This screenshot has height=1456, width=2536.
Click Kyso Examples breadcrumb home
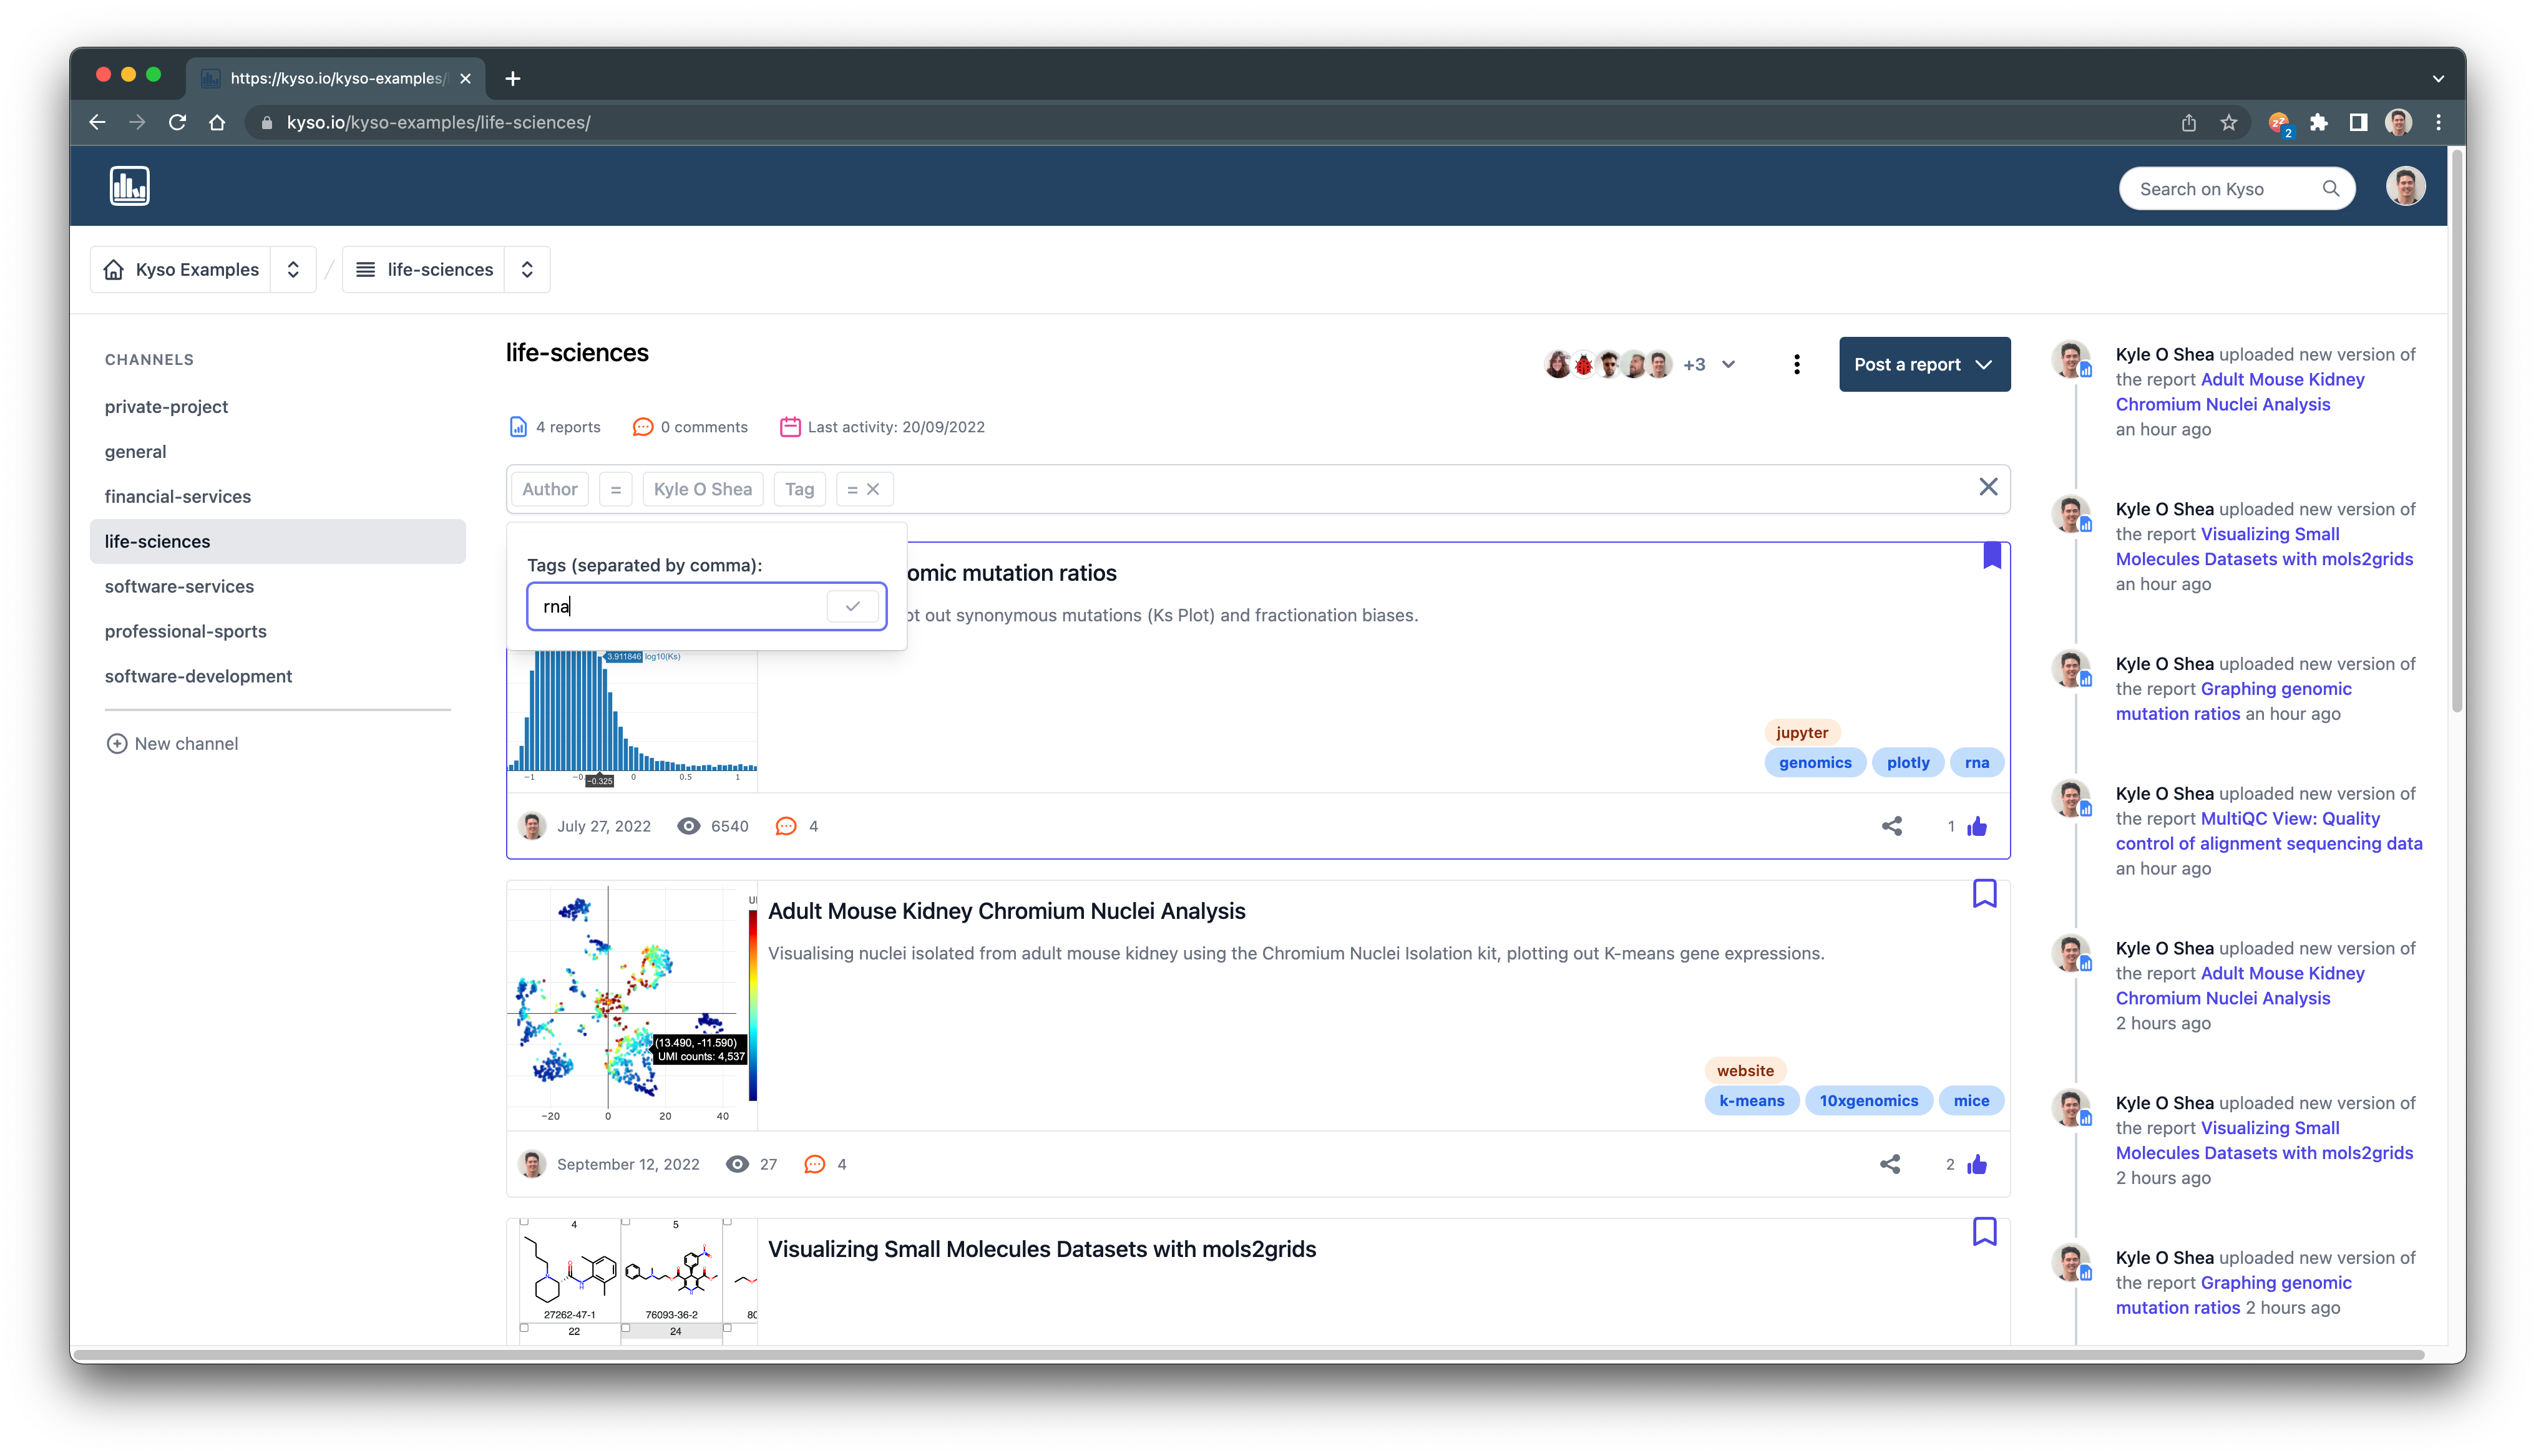[x=180, y=269]
